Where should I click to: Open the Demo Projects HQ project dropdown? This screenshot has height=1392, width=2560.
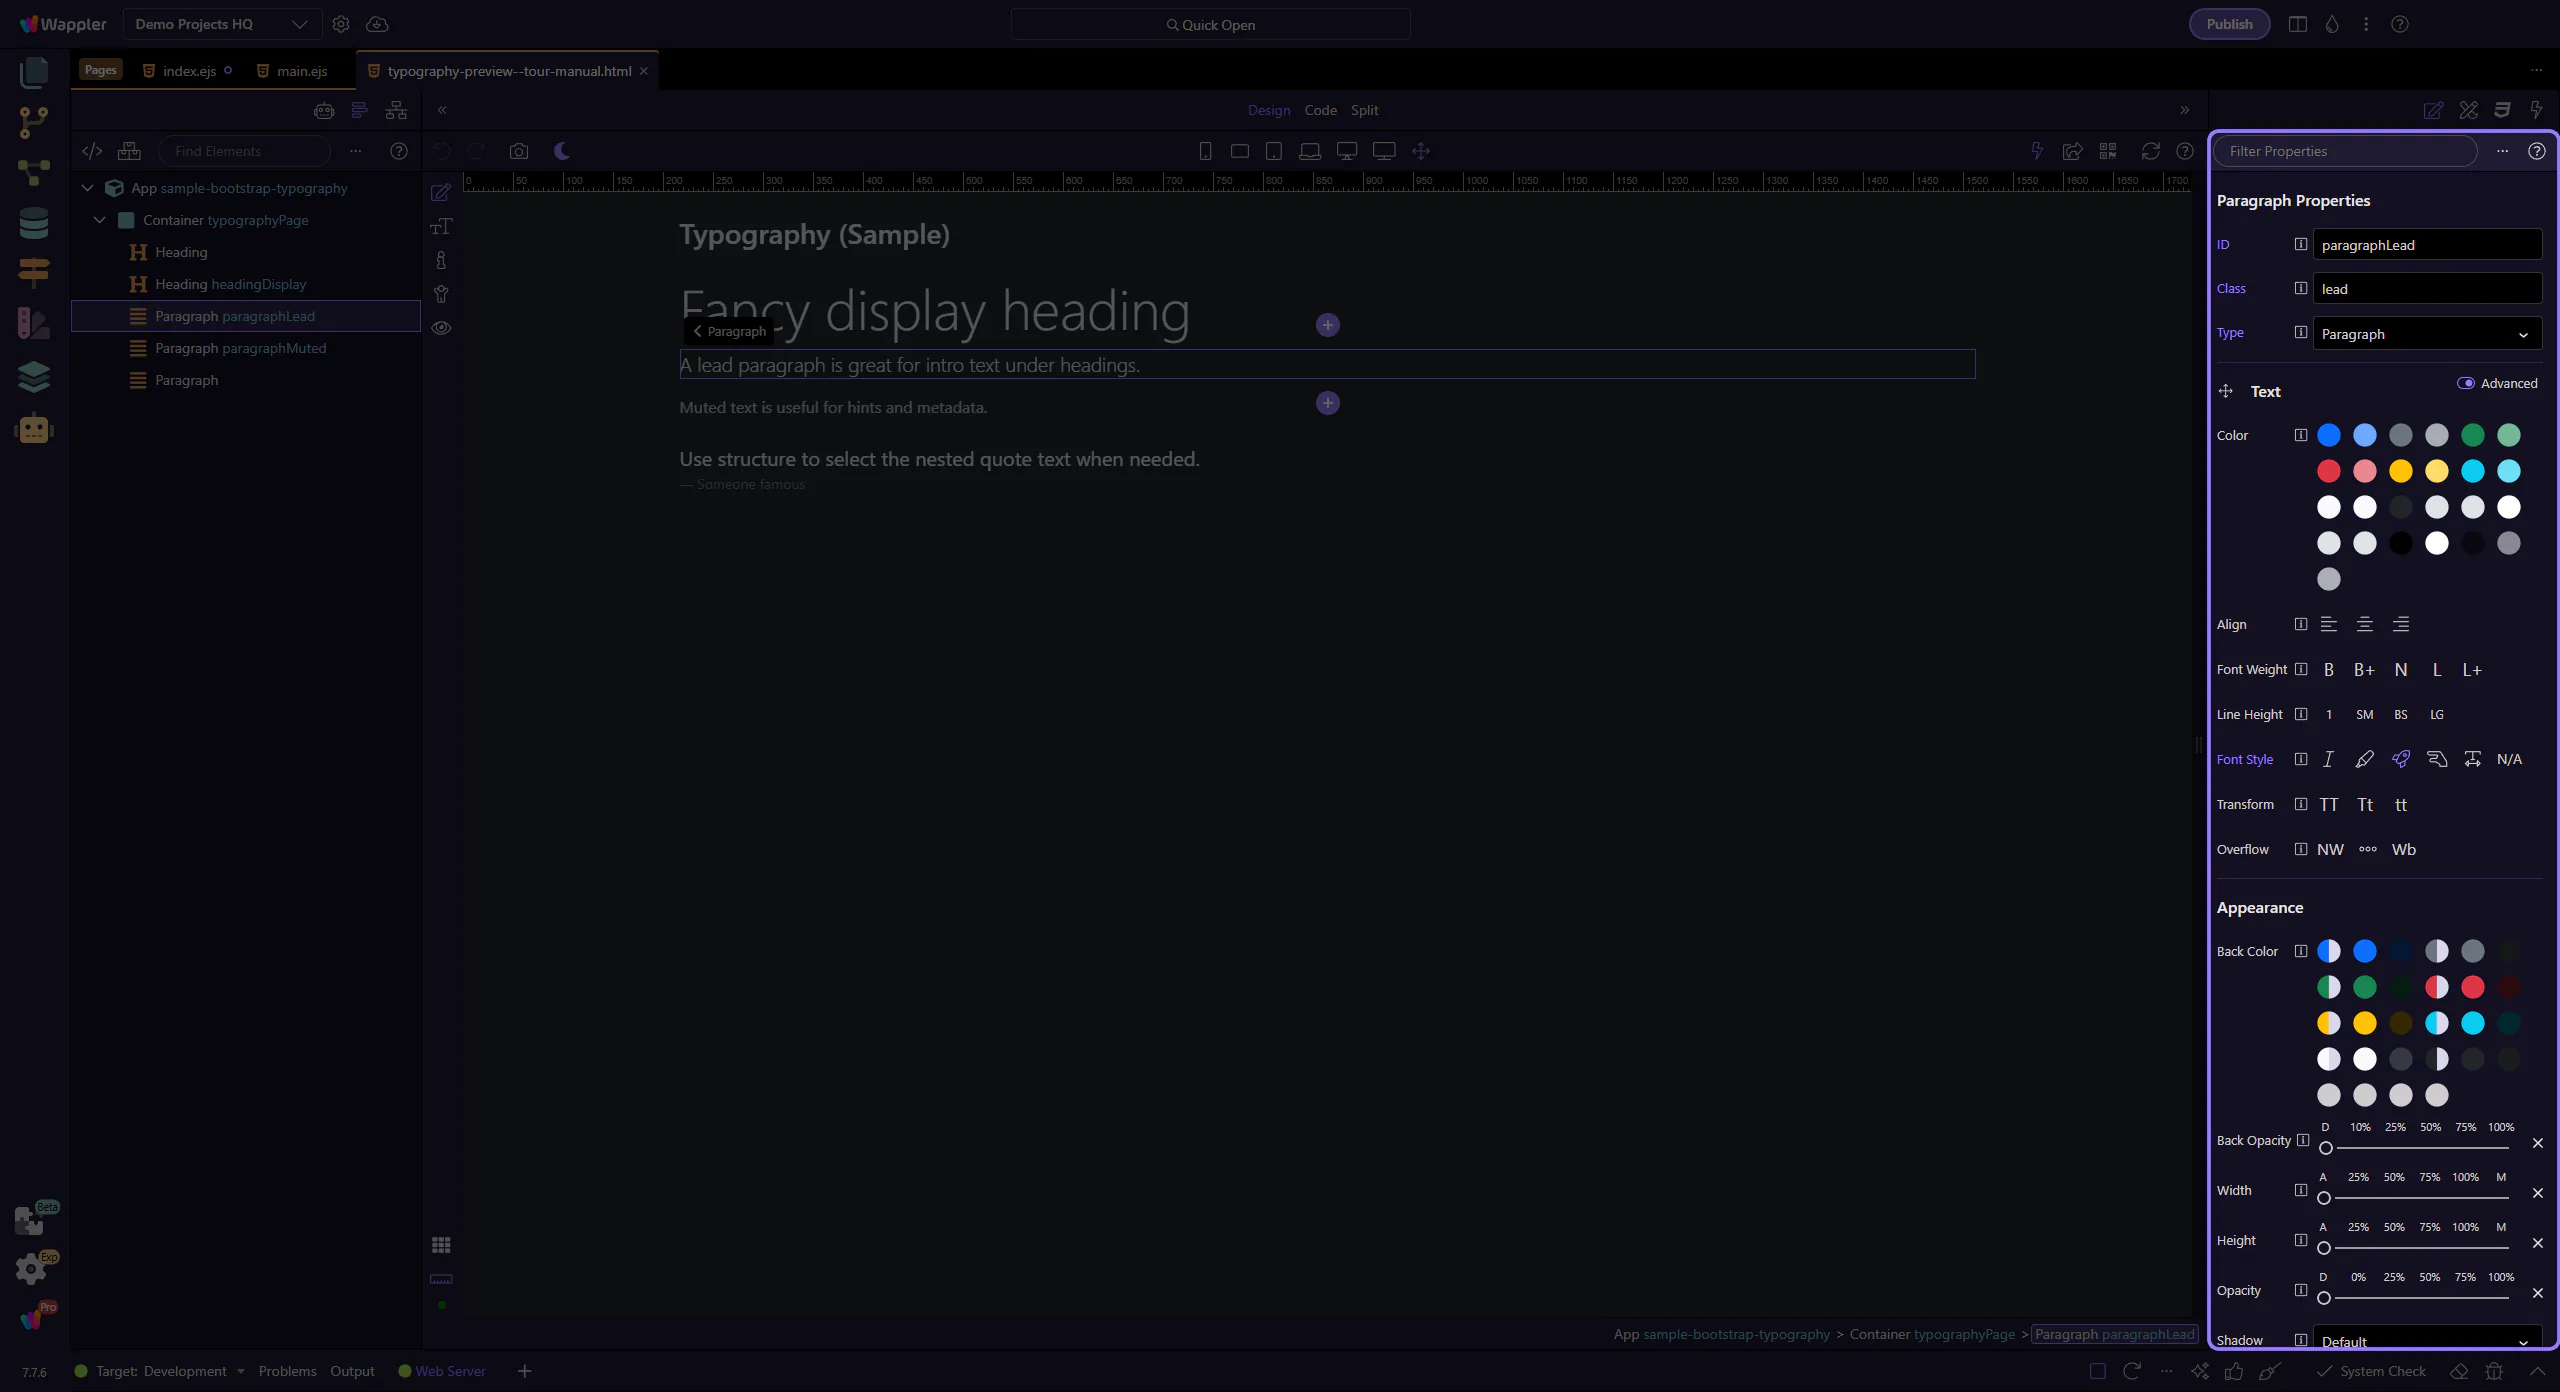point(221,24)
